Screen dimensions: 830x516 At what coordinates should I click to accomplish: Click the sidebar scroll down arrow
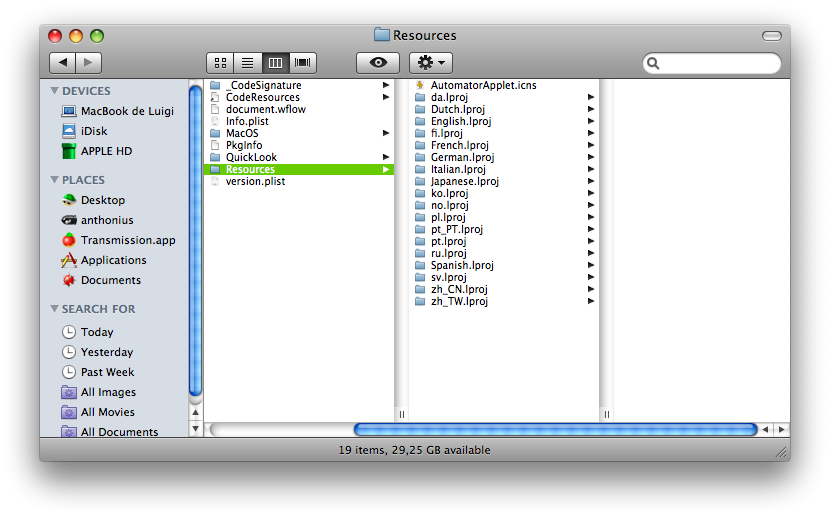[195, 429]
